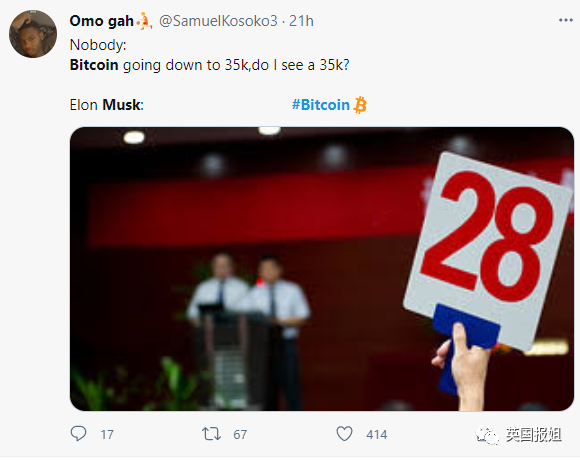Screen dimensions: 580x461
Task: Click the Chinese watermark text label
Action: pyautogui.click(x=534, y=434)
